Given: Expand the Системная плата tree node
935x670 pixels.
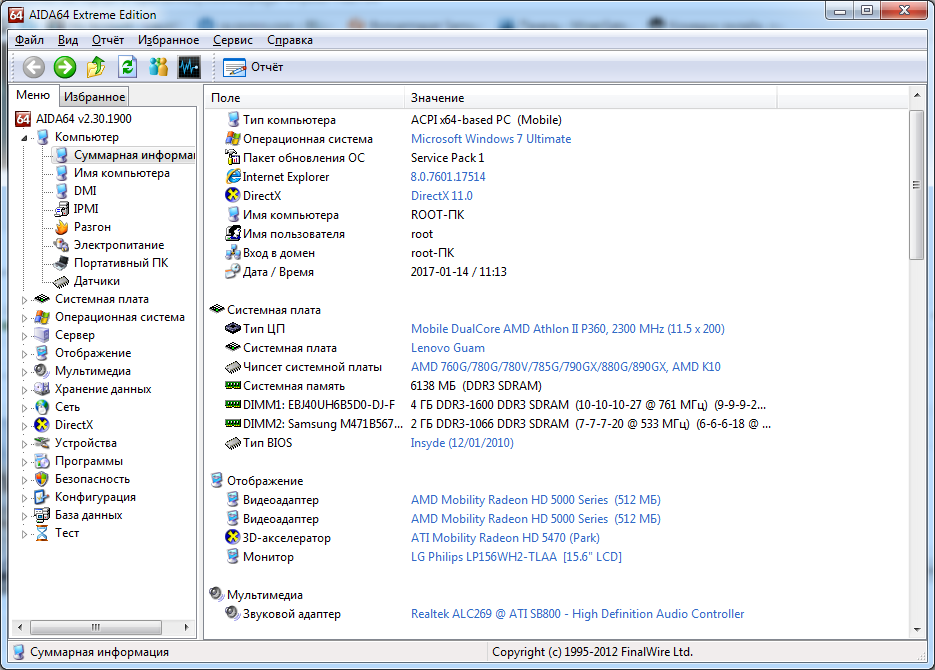Looking at the screenshot, I should pyautogui.click(x=24, y=300).
